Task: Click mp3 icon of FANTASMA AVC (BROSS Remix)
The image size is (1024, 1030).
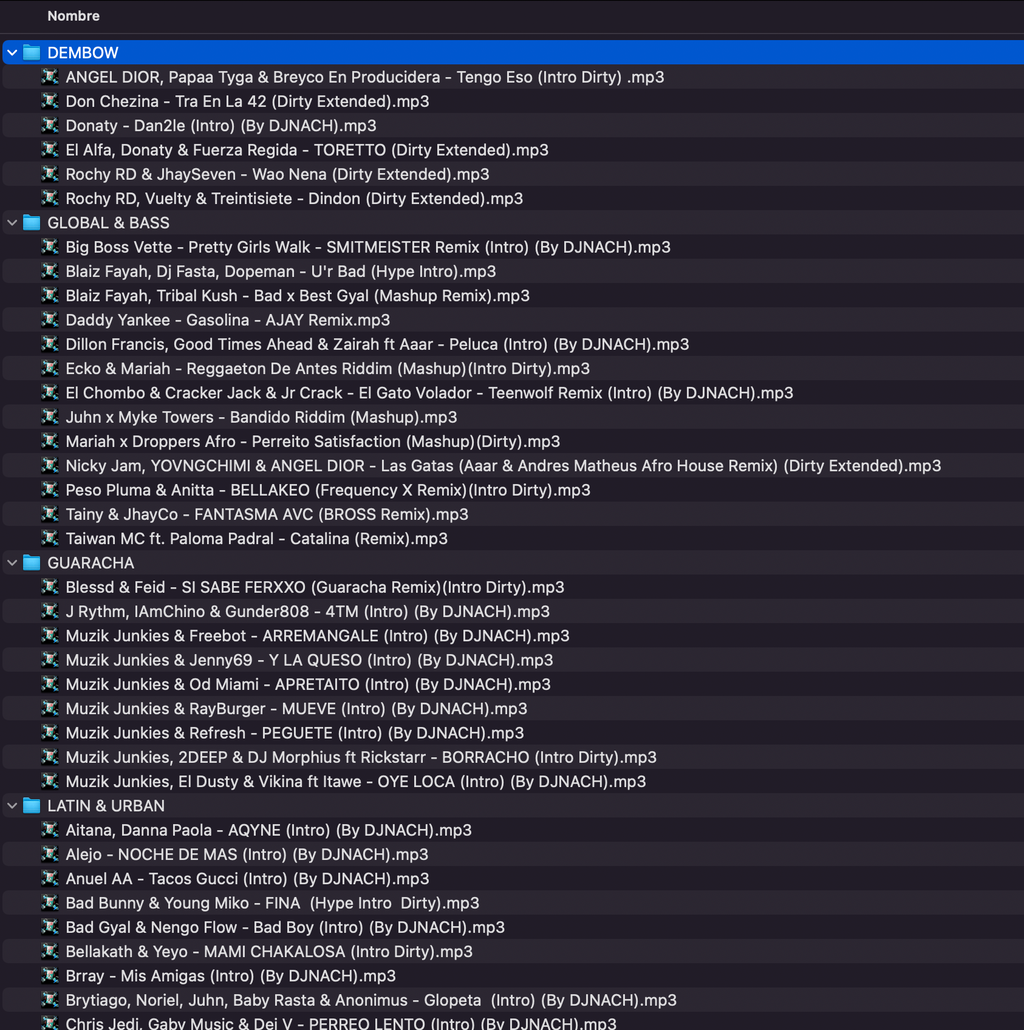Action: click(x=50, y=514)
